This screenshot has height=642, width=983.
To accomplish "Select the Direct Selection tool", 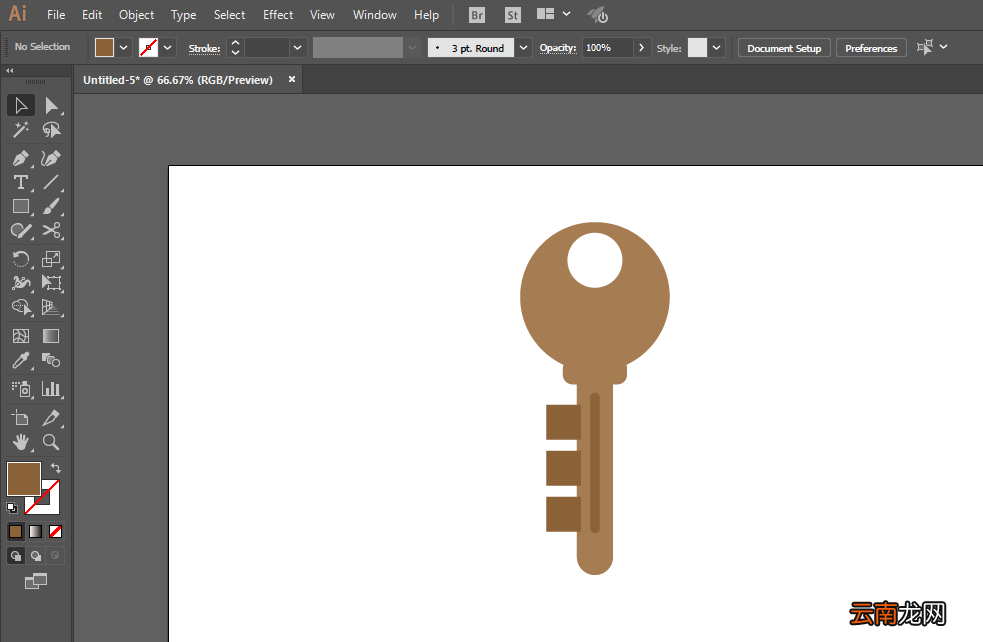I will 51,105.
